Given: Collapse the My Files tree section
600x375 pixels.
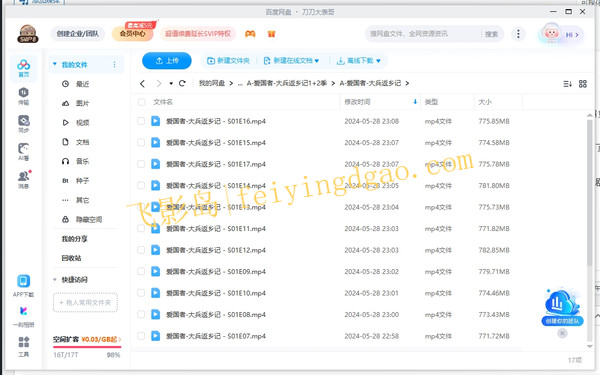Looking at the screenshot, I should [55, 64].
